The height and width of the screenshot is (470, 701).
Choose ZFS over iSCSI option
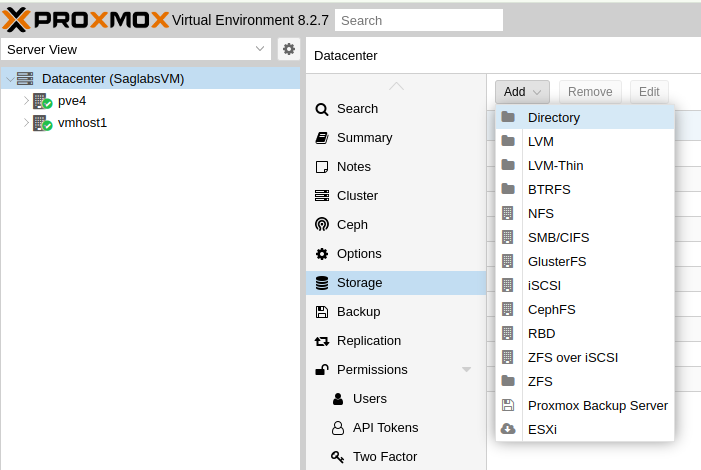pyautogui.click(x=585, y=358)
